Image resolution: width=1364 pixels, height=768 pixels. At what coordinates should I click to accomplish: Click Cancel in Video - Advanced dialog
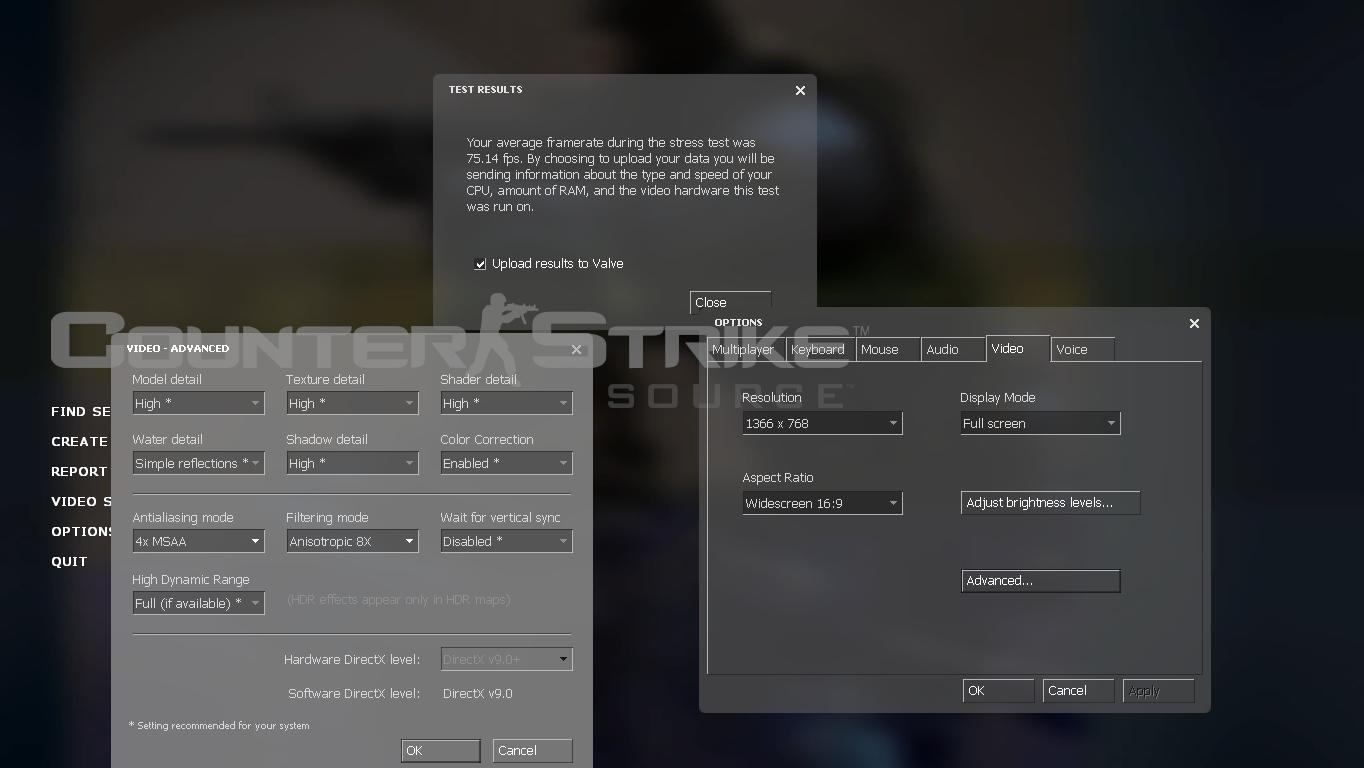coord(532,751)
